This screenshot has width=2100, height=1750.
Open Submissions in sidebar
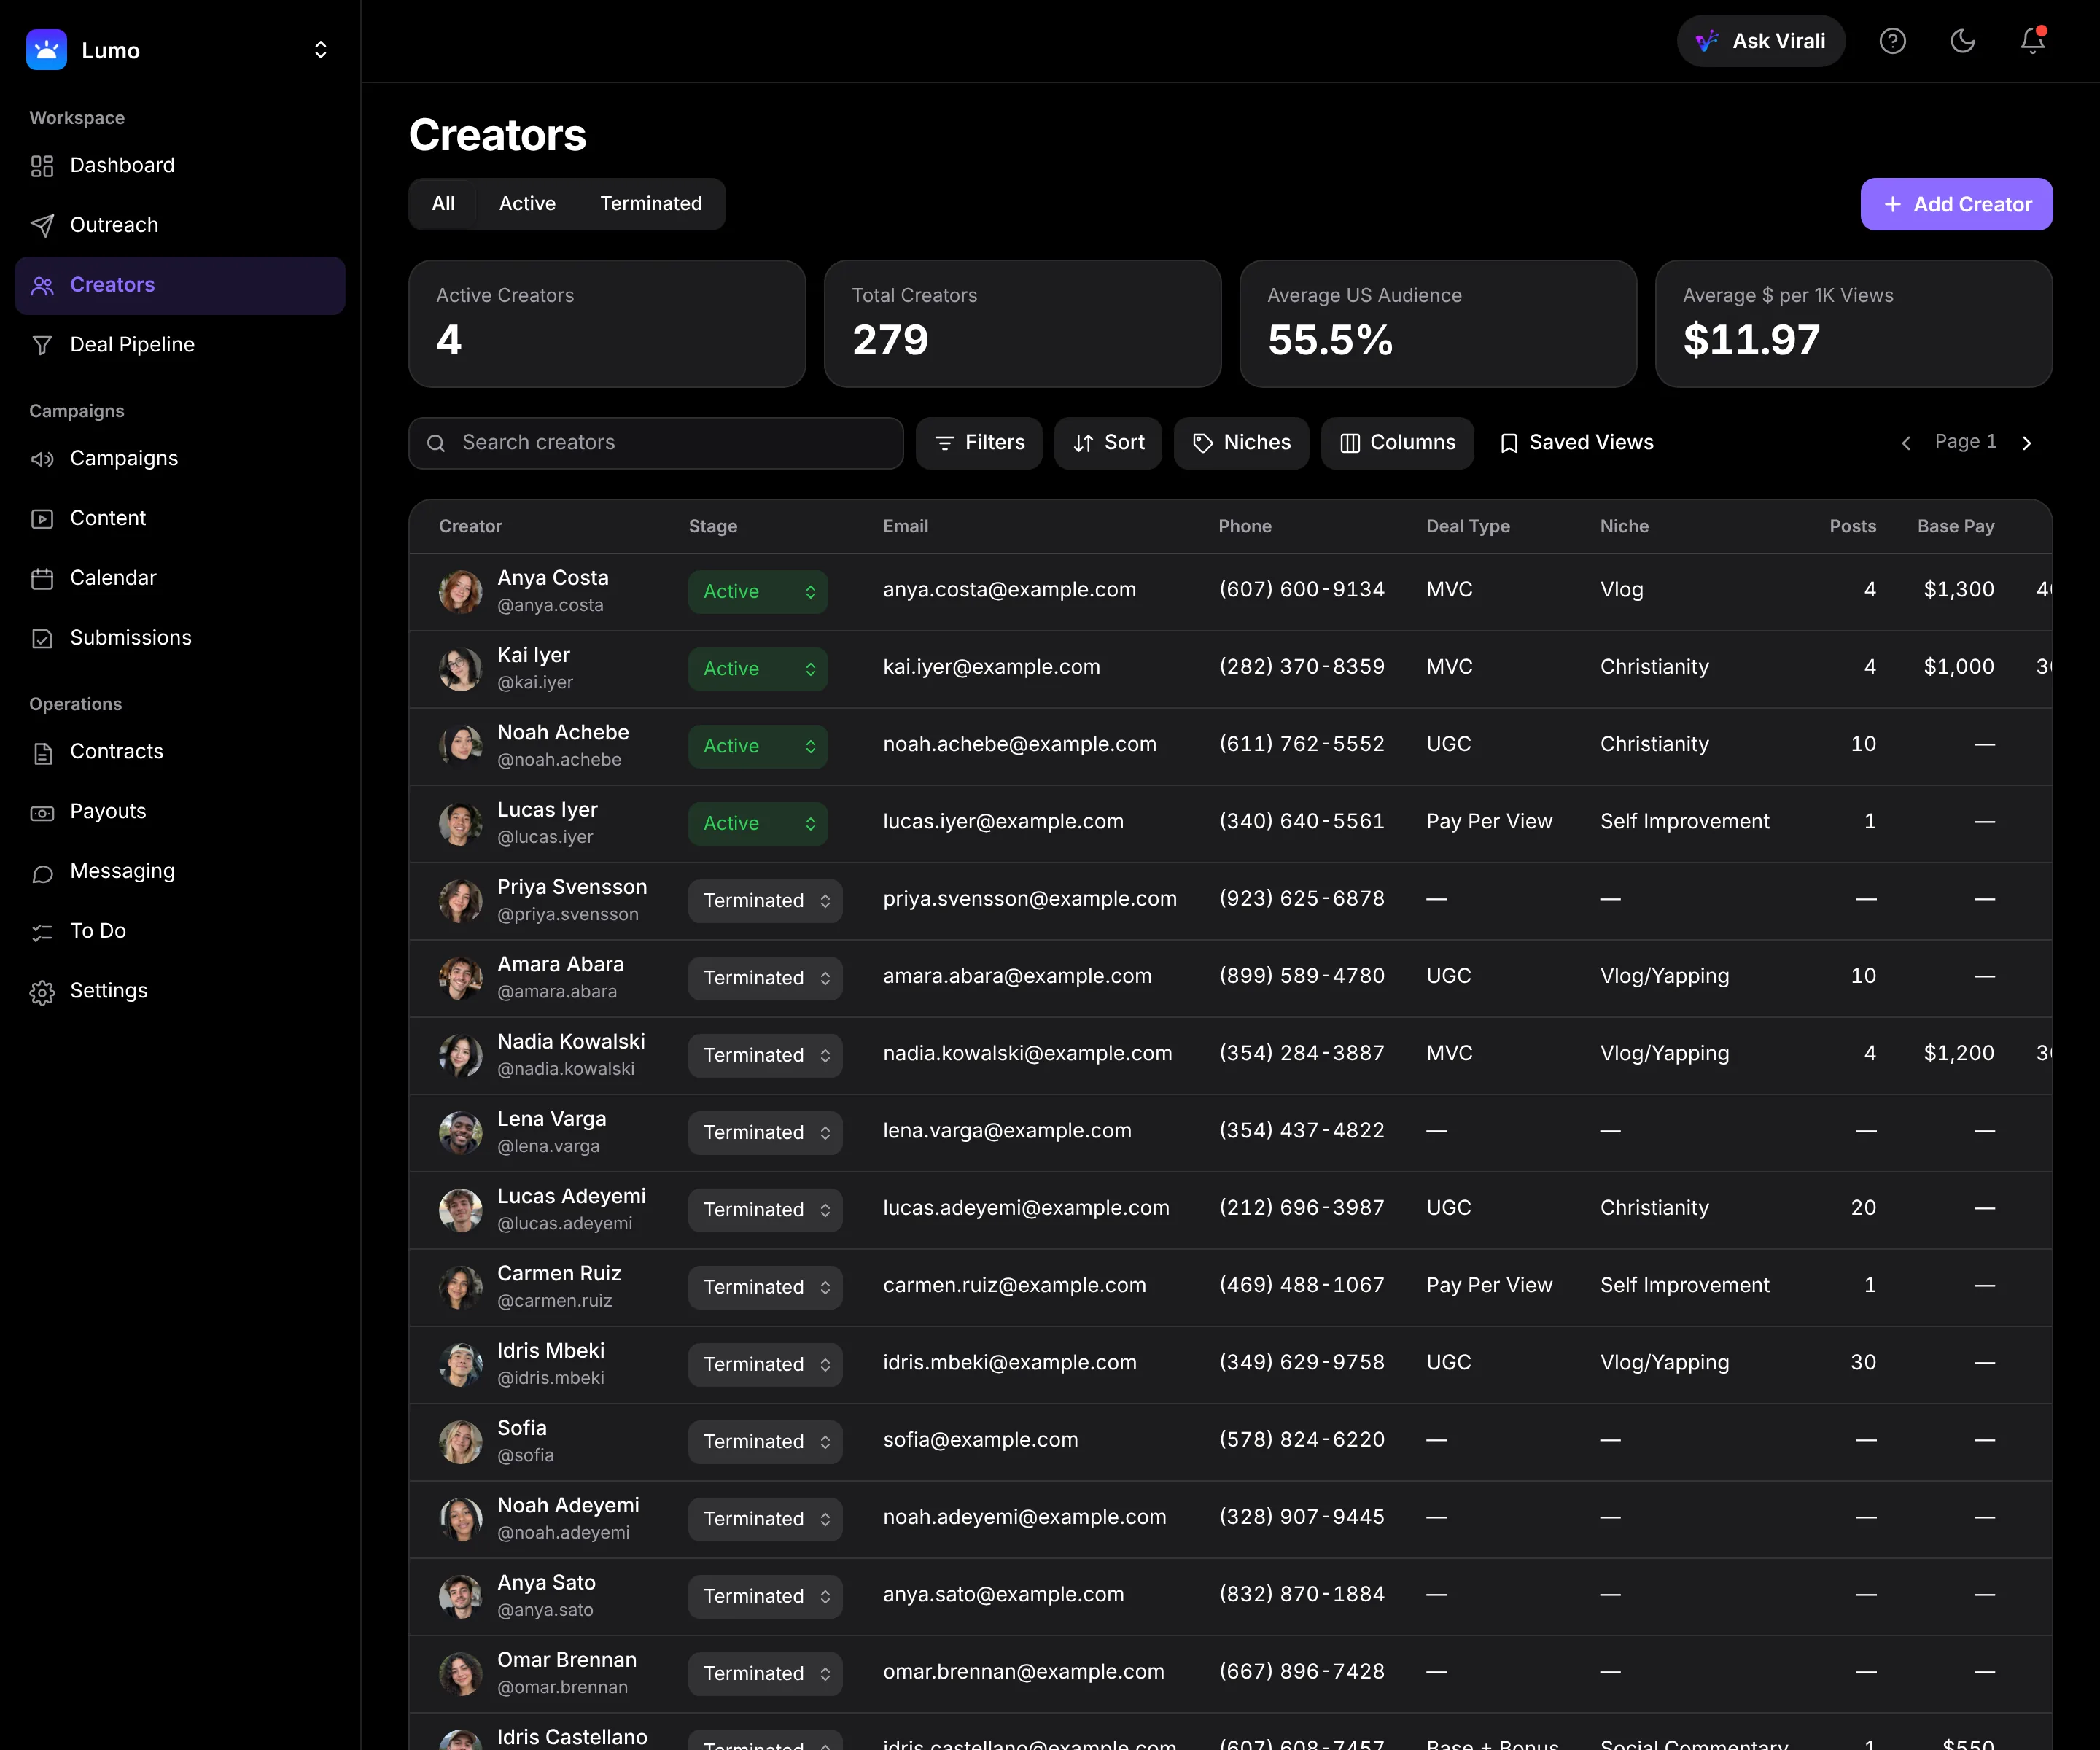[x=180, y=638]
